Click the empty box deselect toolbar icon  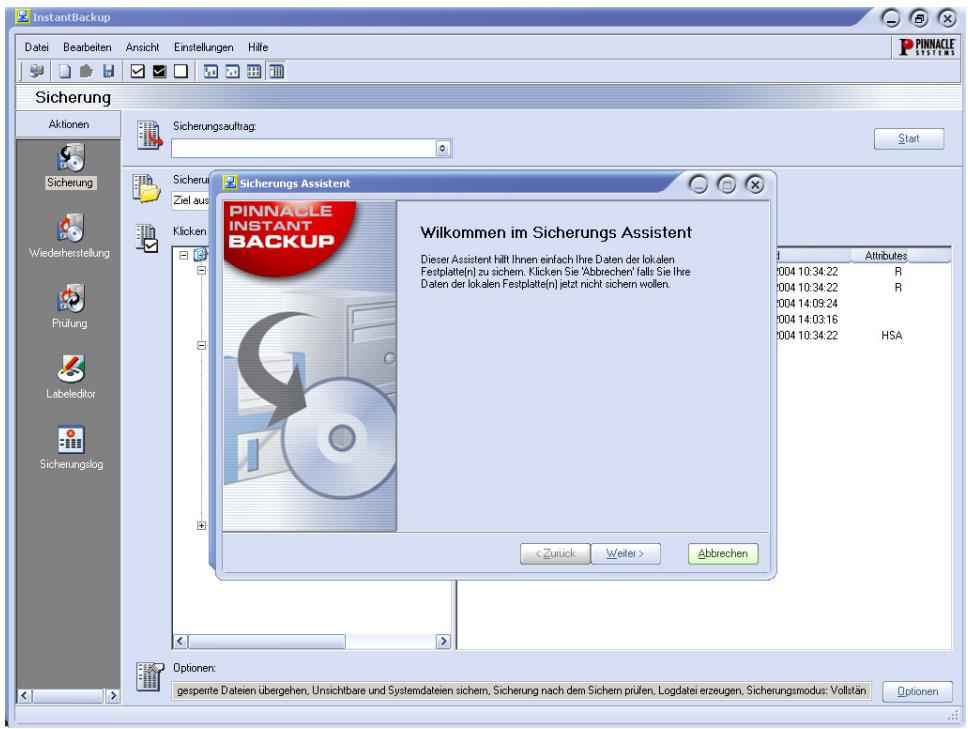[181, 72]
